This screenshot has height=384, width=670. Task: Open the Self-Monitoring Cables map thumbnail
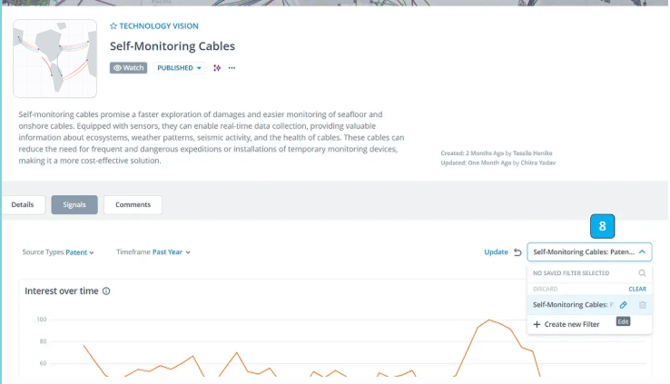(55, 59)
